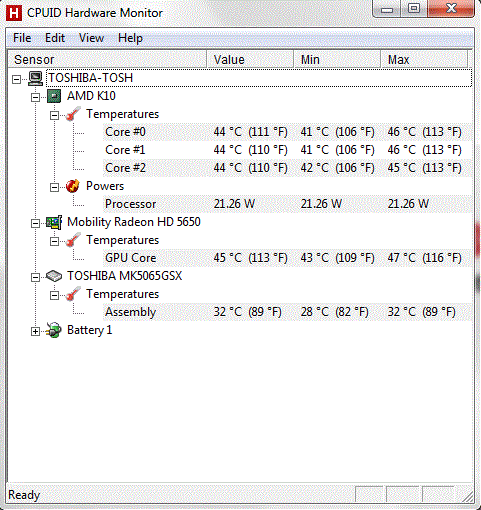Select the GPU Core row
The width and height of the screenshot is (481, 510).
coord(287,258)
